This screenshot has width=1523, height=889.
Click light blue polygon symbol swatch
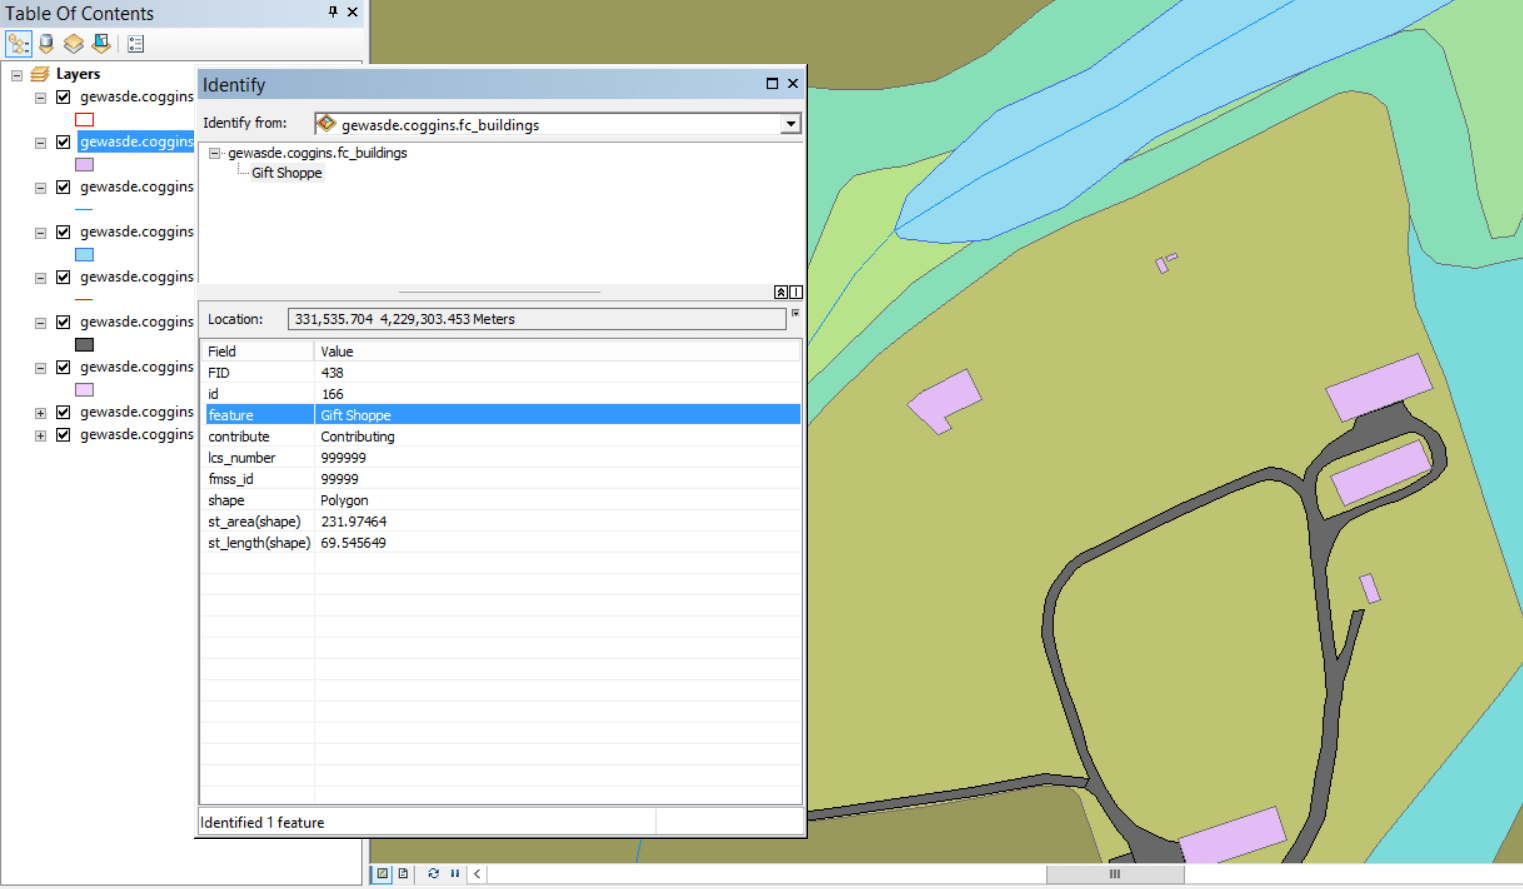click(84, 255)
